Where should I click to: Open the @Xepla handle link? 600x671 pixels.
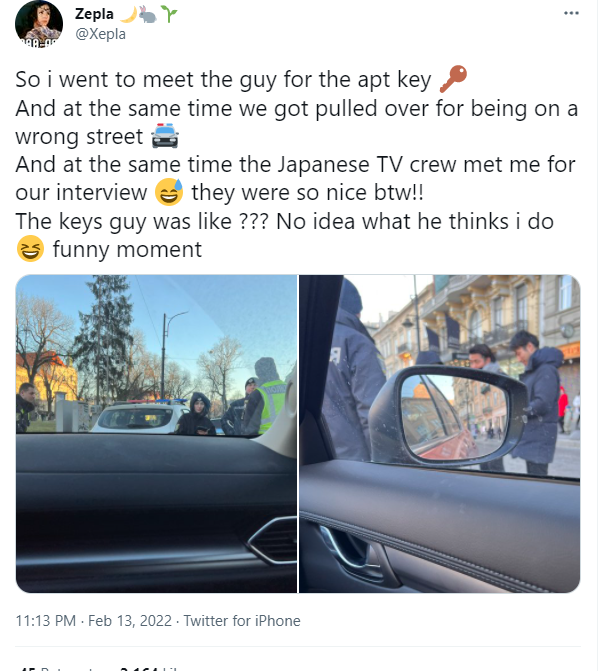point(101,34)
